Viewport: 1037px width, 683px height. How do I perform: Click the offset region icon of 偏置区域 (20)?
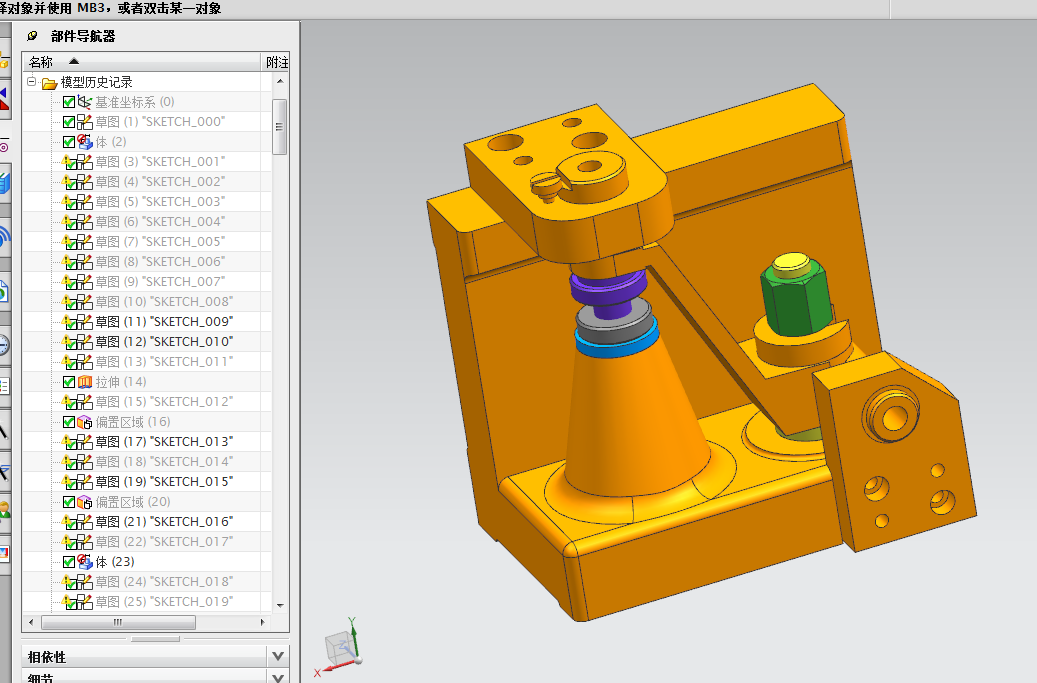coord(85,502)
